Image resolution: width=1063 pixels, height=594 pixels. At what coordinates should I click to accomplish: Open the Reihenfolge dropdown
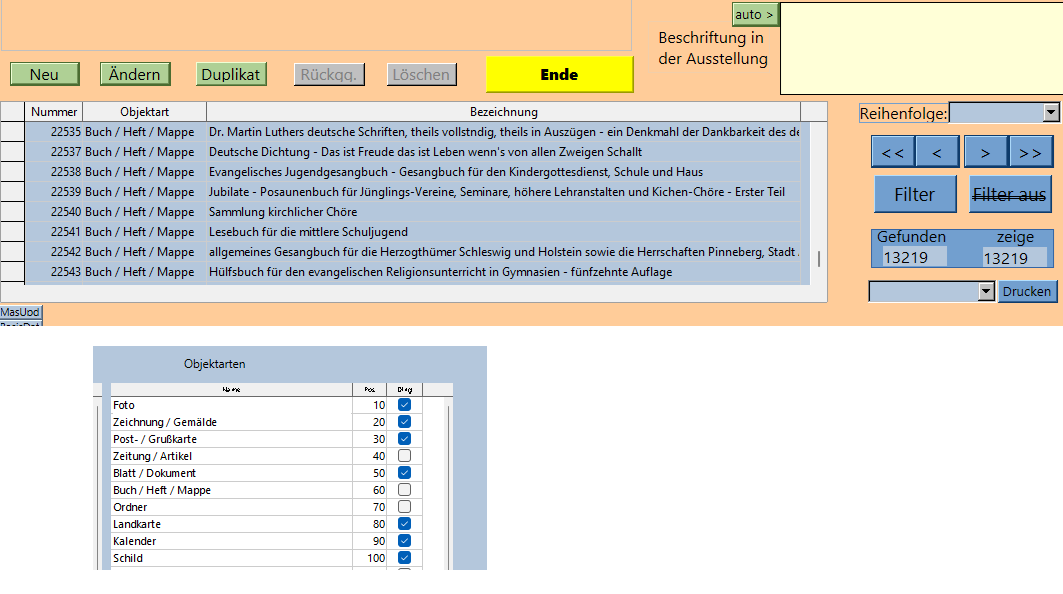pos(1051,113)
